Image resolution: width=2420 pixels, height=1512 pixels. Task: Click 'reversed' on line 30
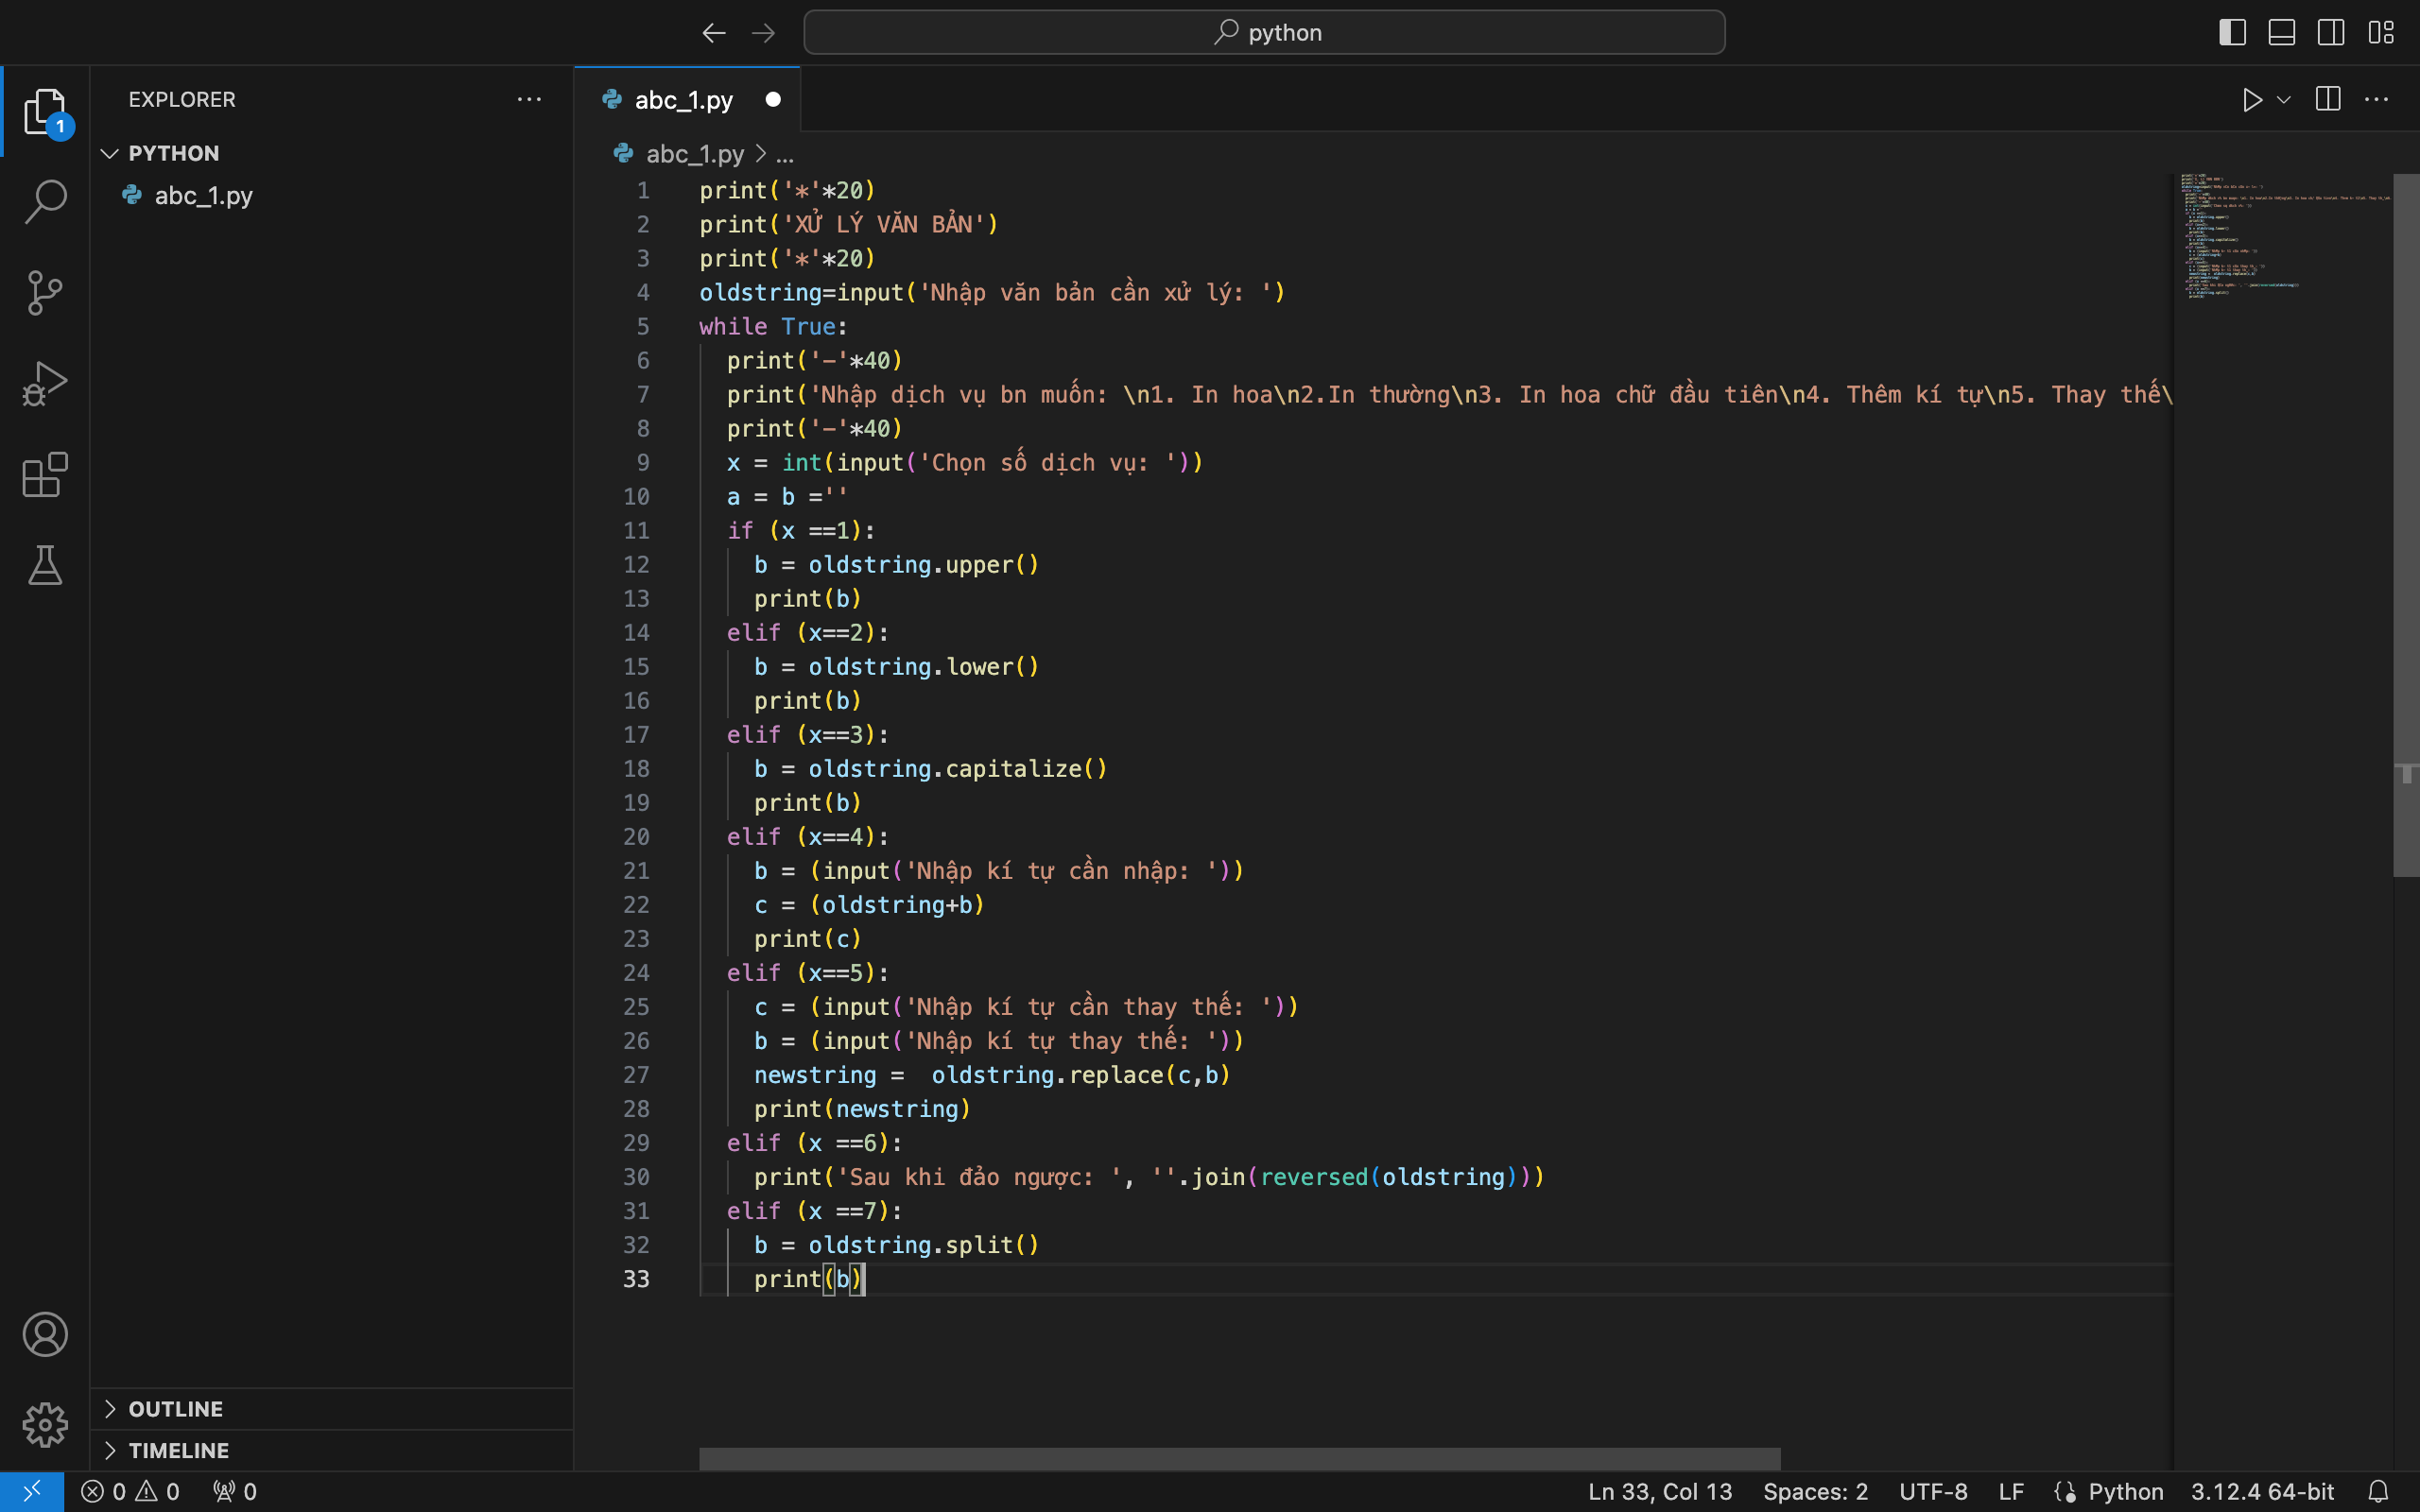click(1313, 1177)
